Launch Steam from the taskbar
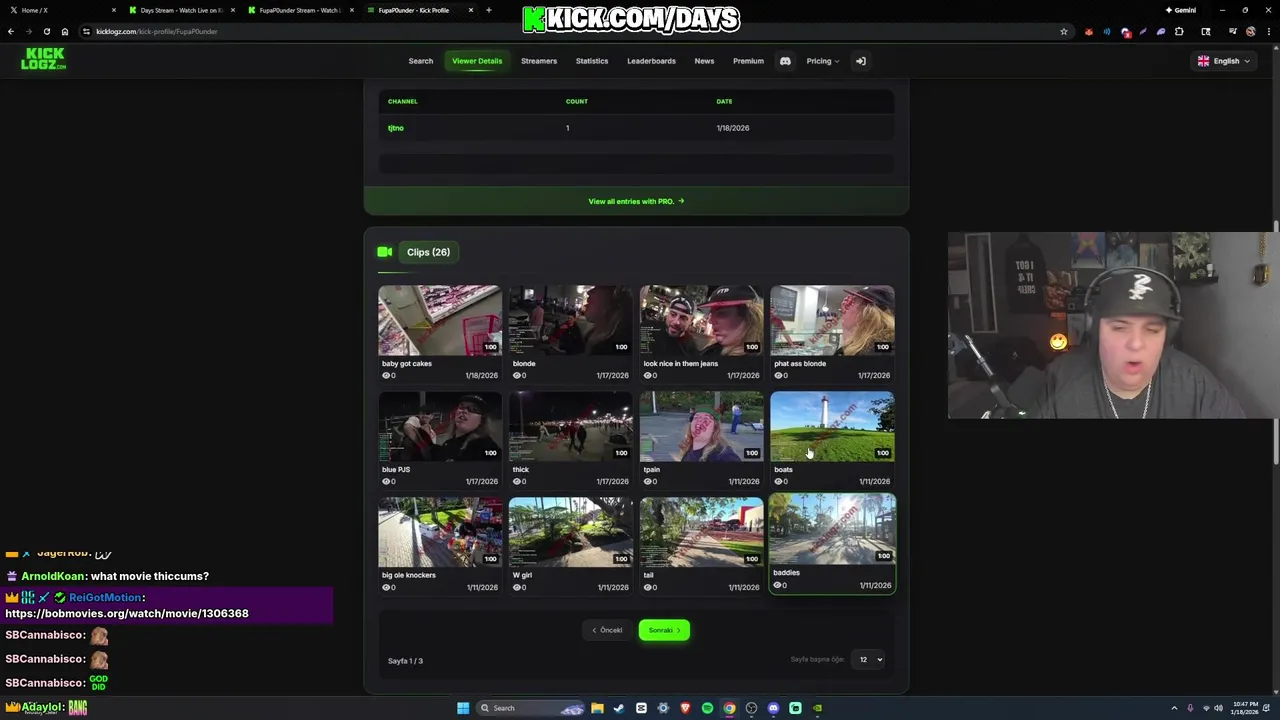Viewport: 1280px width, 720px height. pyautogui.click(x=619, y=708)
